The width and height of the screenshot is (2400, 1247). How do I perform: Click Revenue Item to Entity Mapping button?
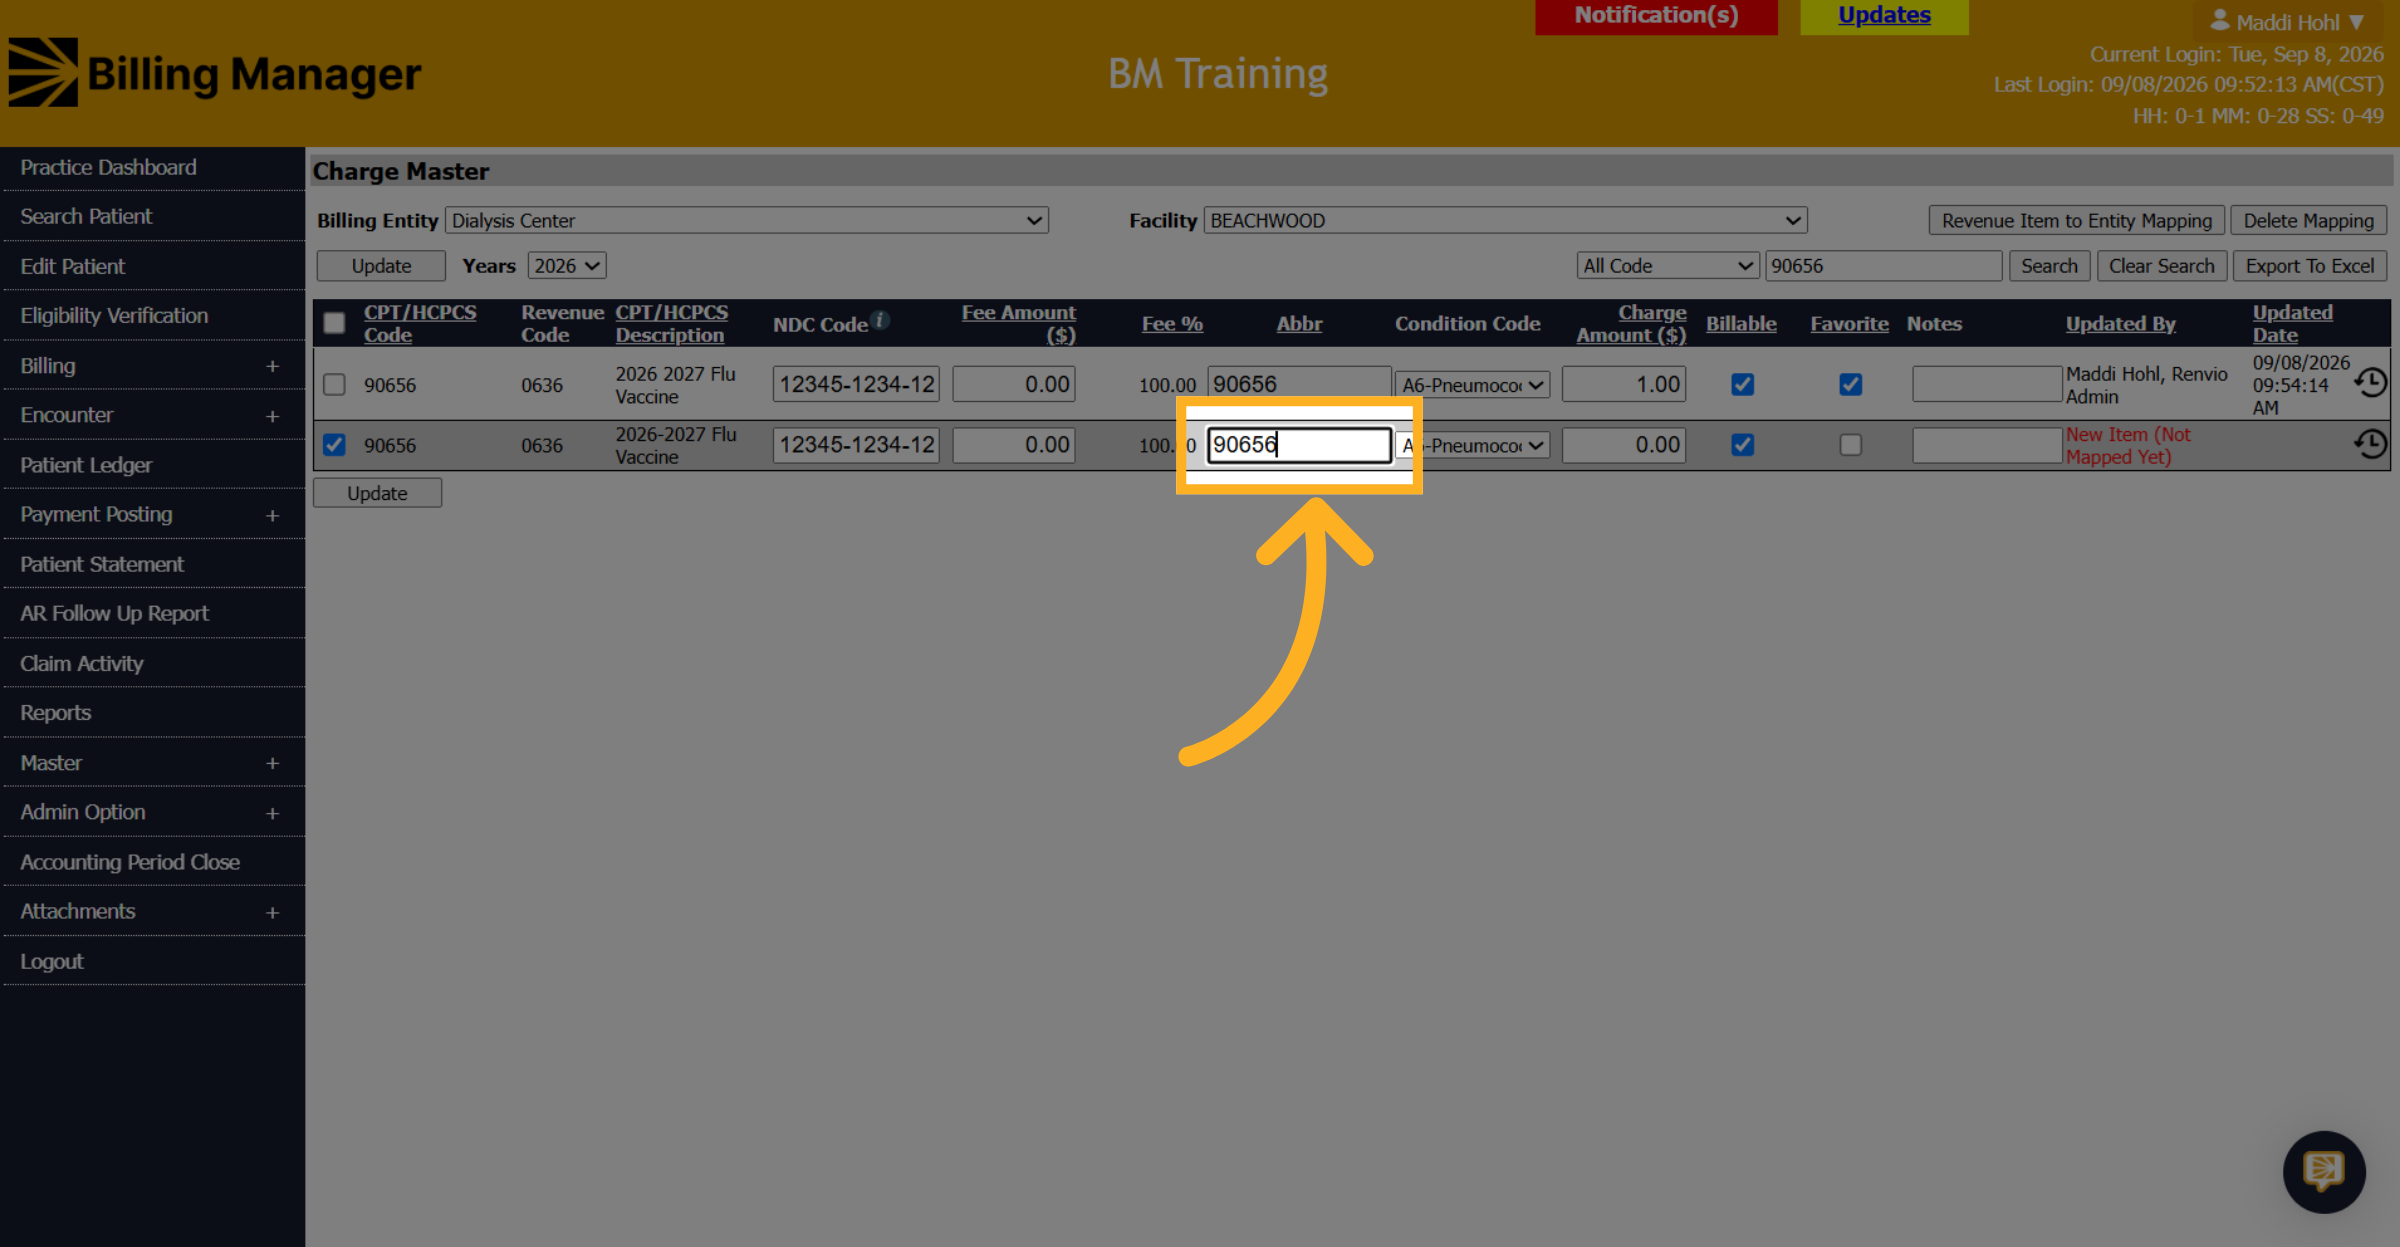(x=2076, y=221)
